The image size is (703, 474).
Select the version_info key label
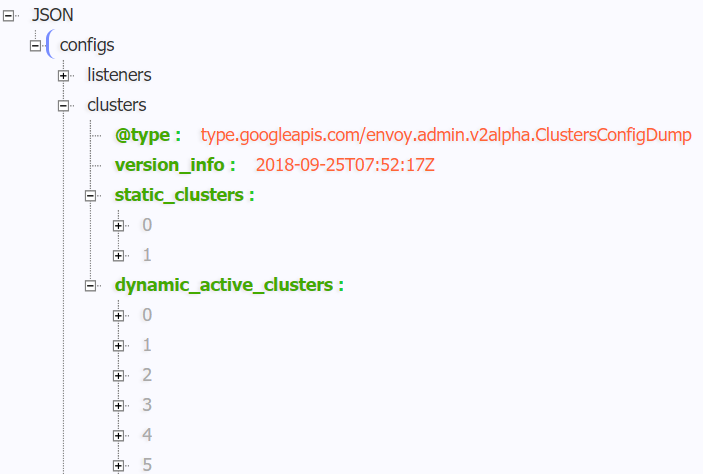tap(174, 165)
